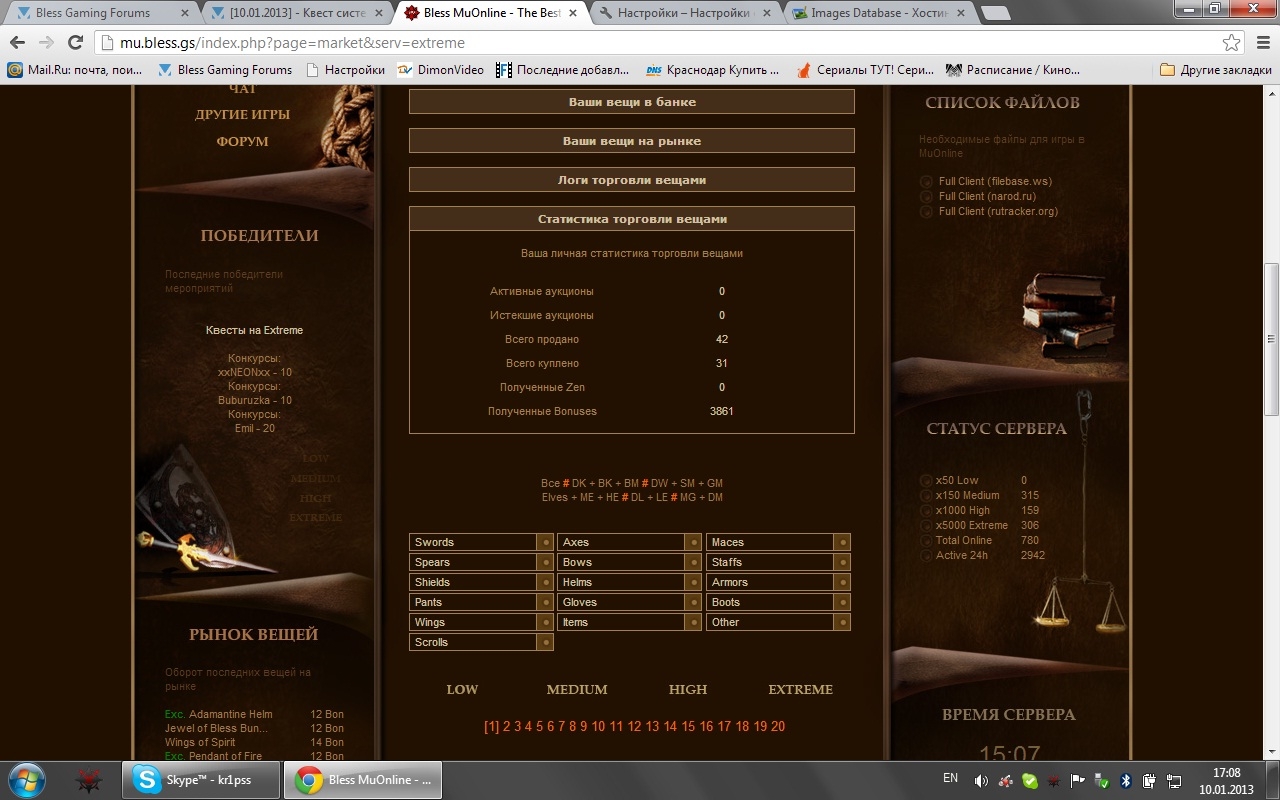This screenshot has width=1280, height=800.
Task: Bookmark page with the star icon
Action: click(1232, 43)
